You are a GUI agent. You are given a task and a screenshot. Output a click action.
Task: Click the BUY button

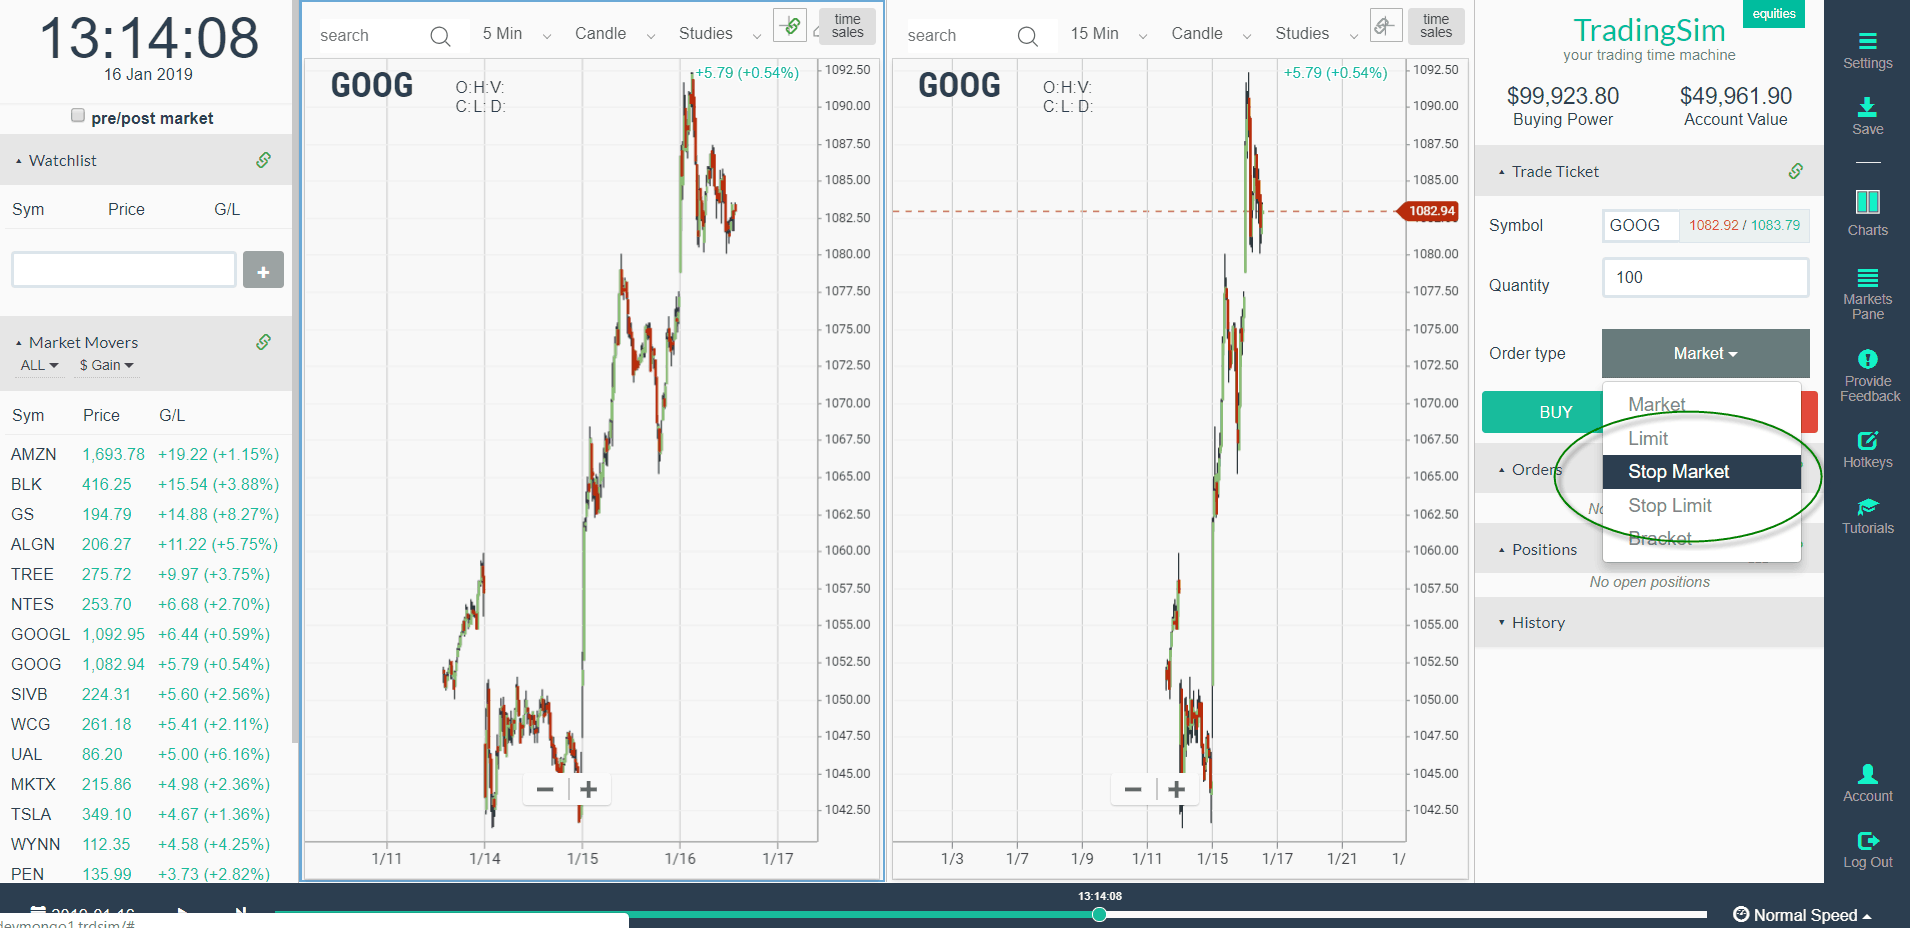(1556, 411)
